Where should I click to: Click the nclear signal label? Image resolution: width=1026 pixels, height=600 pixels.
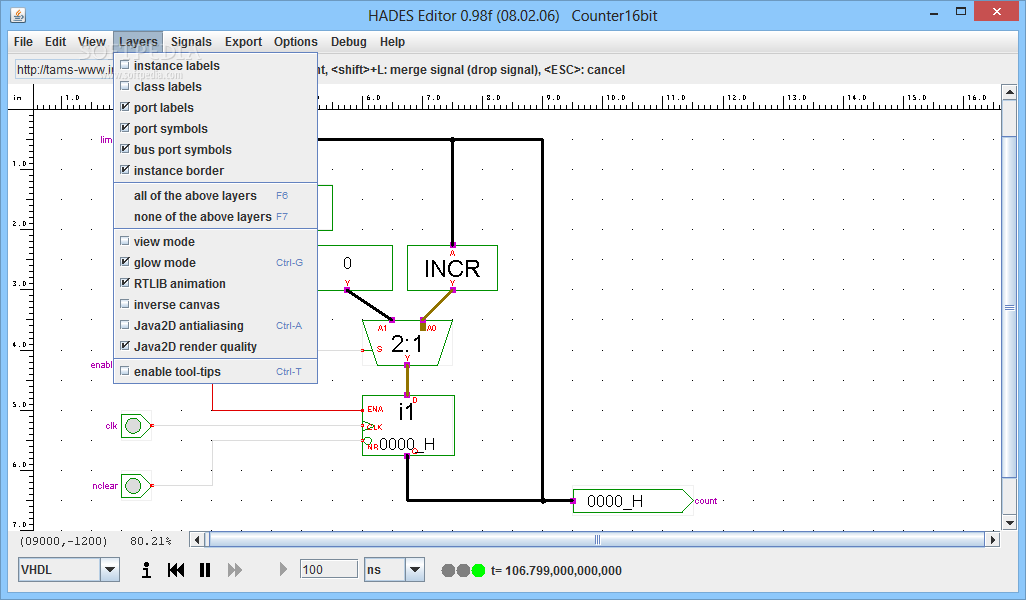105,485
